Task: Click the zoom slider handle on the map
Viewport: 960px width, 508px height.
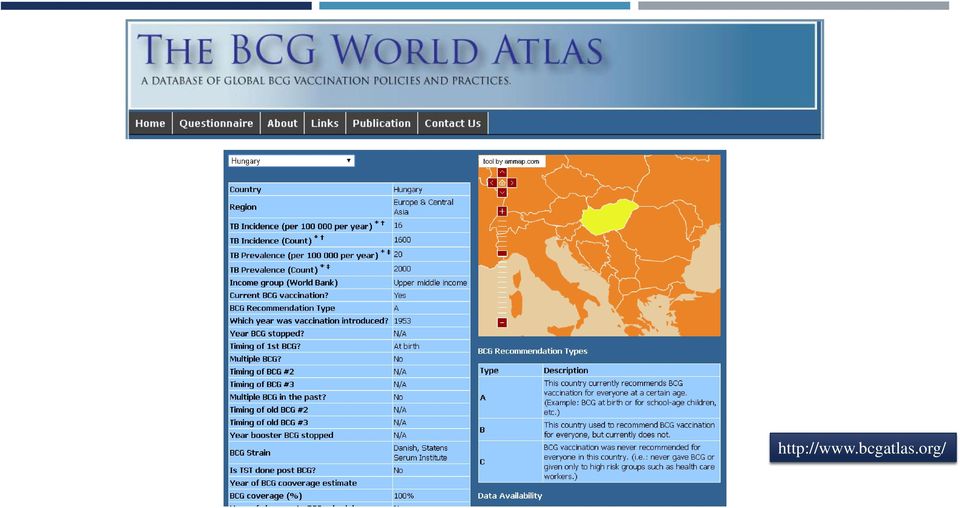Action: [x=502, y=253]
